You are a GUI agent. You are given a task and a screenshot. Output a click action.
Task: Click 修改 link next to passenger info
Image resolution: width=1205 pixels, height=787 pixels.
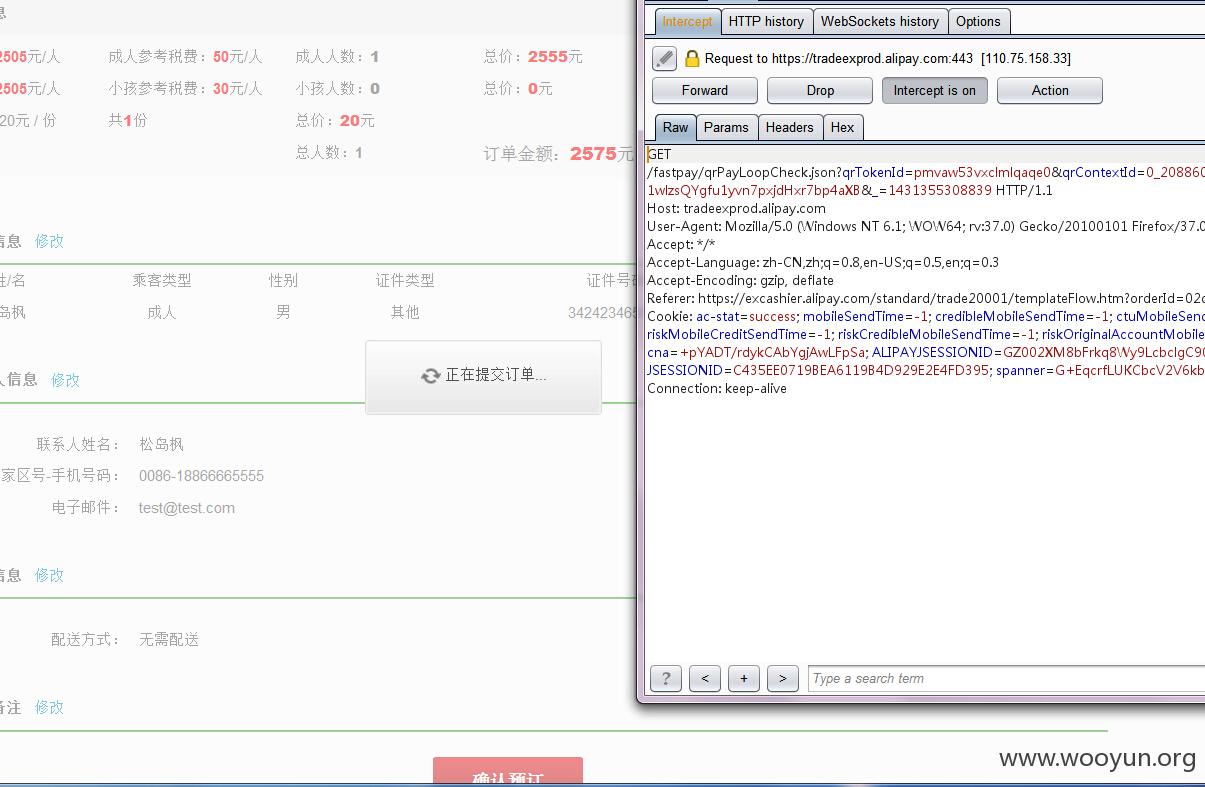tap(49, 241)
